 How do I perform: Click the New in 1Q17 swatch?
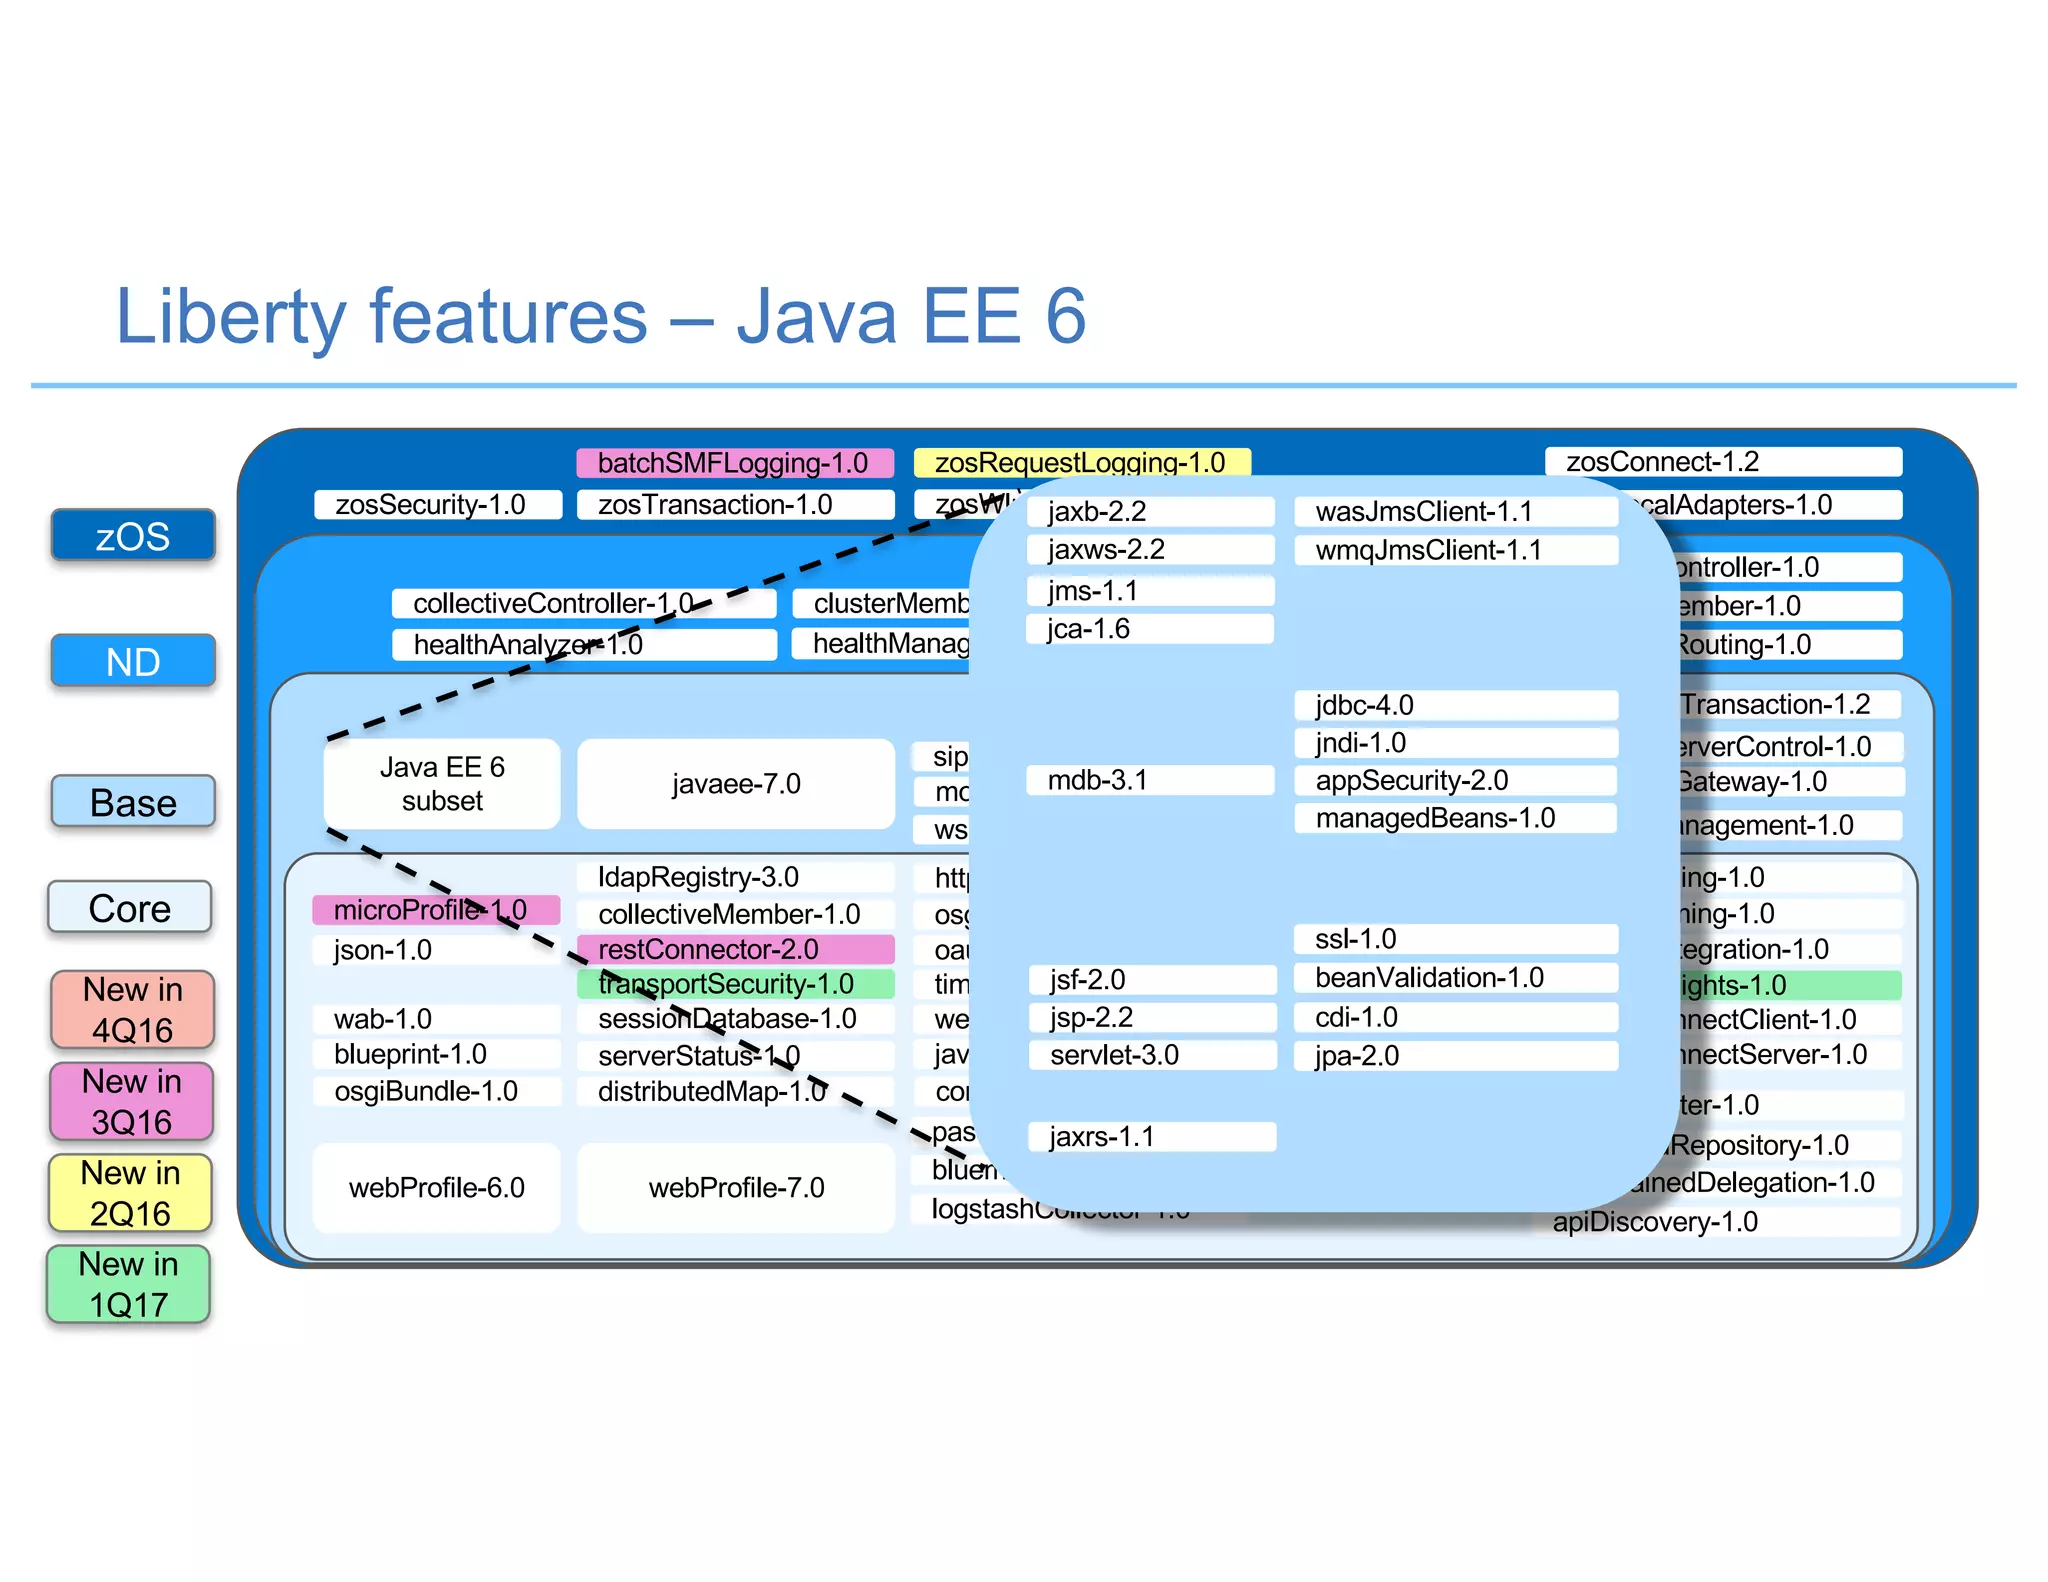129,1284
